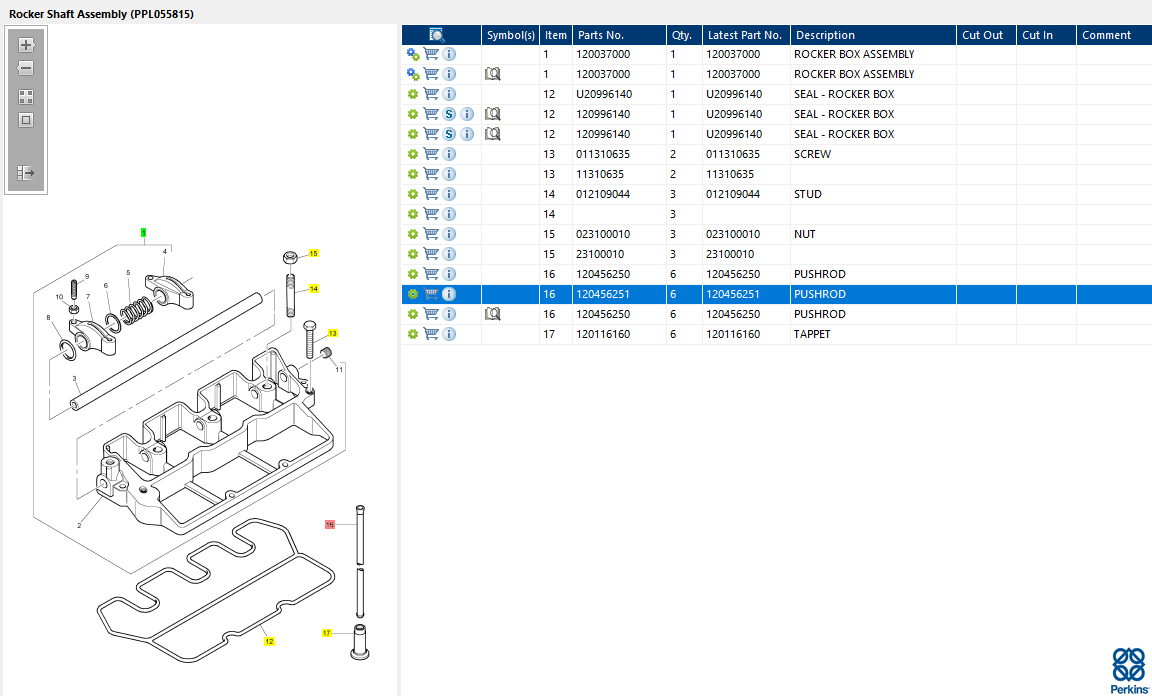Select the TAPPET row part number 120116160
This screenshot has height=696, width=1152.
point(603,334)
